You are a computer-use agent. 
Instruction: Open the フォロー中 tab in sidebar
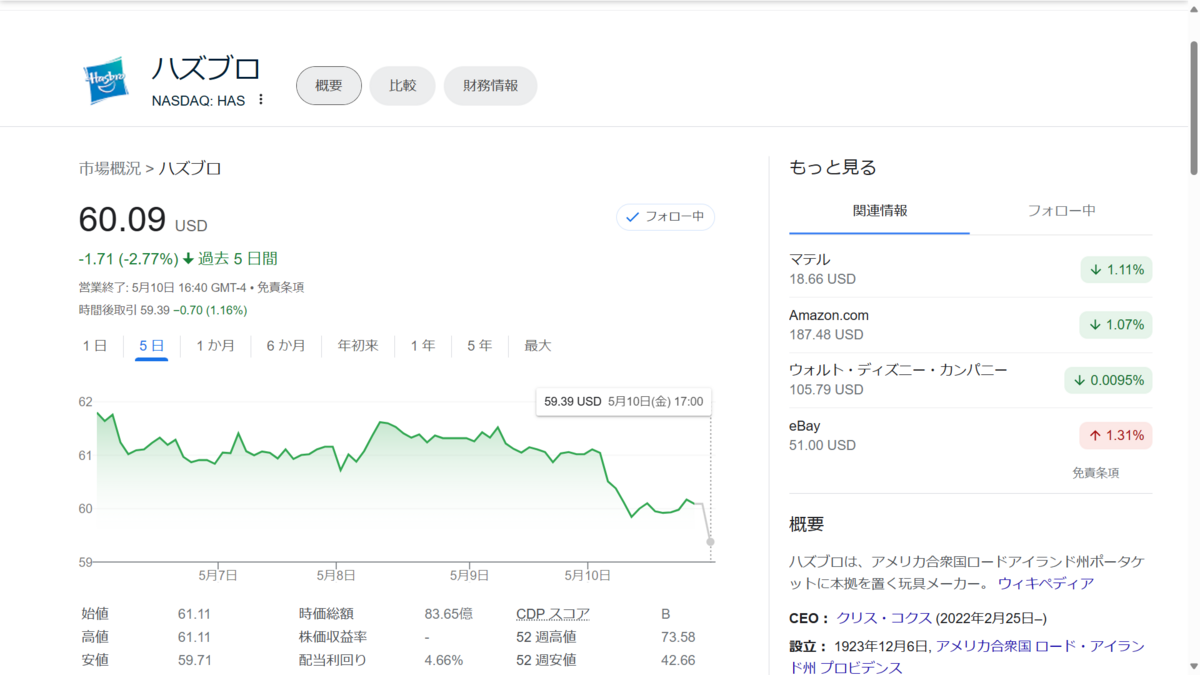tap(1061, 211)
